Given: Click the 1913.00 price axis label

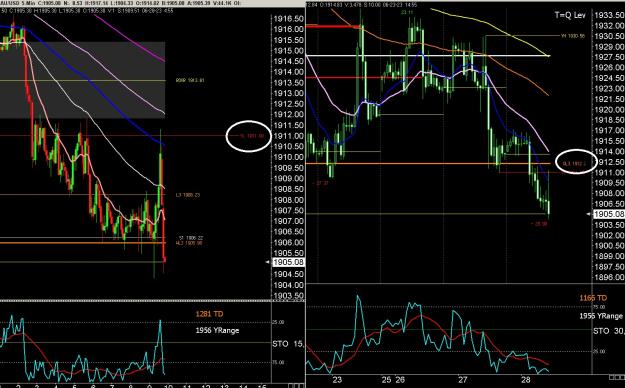Looking at the screenshot, I should (288, 93).
